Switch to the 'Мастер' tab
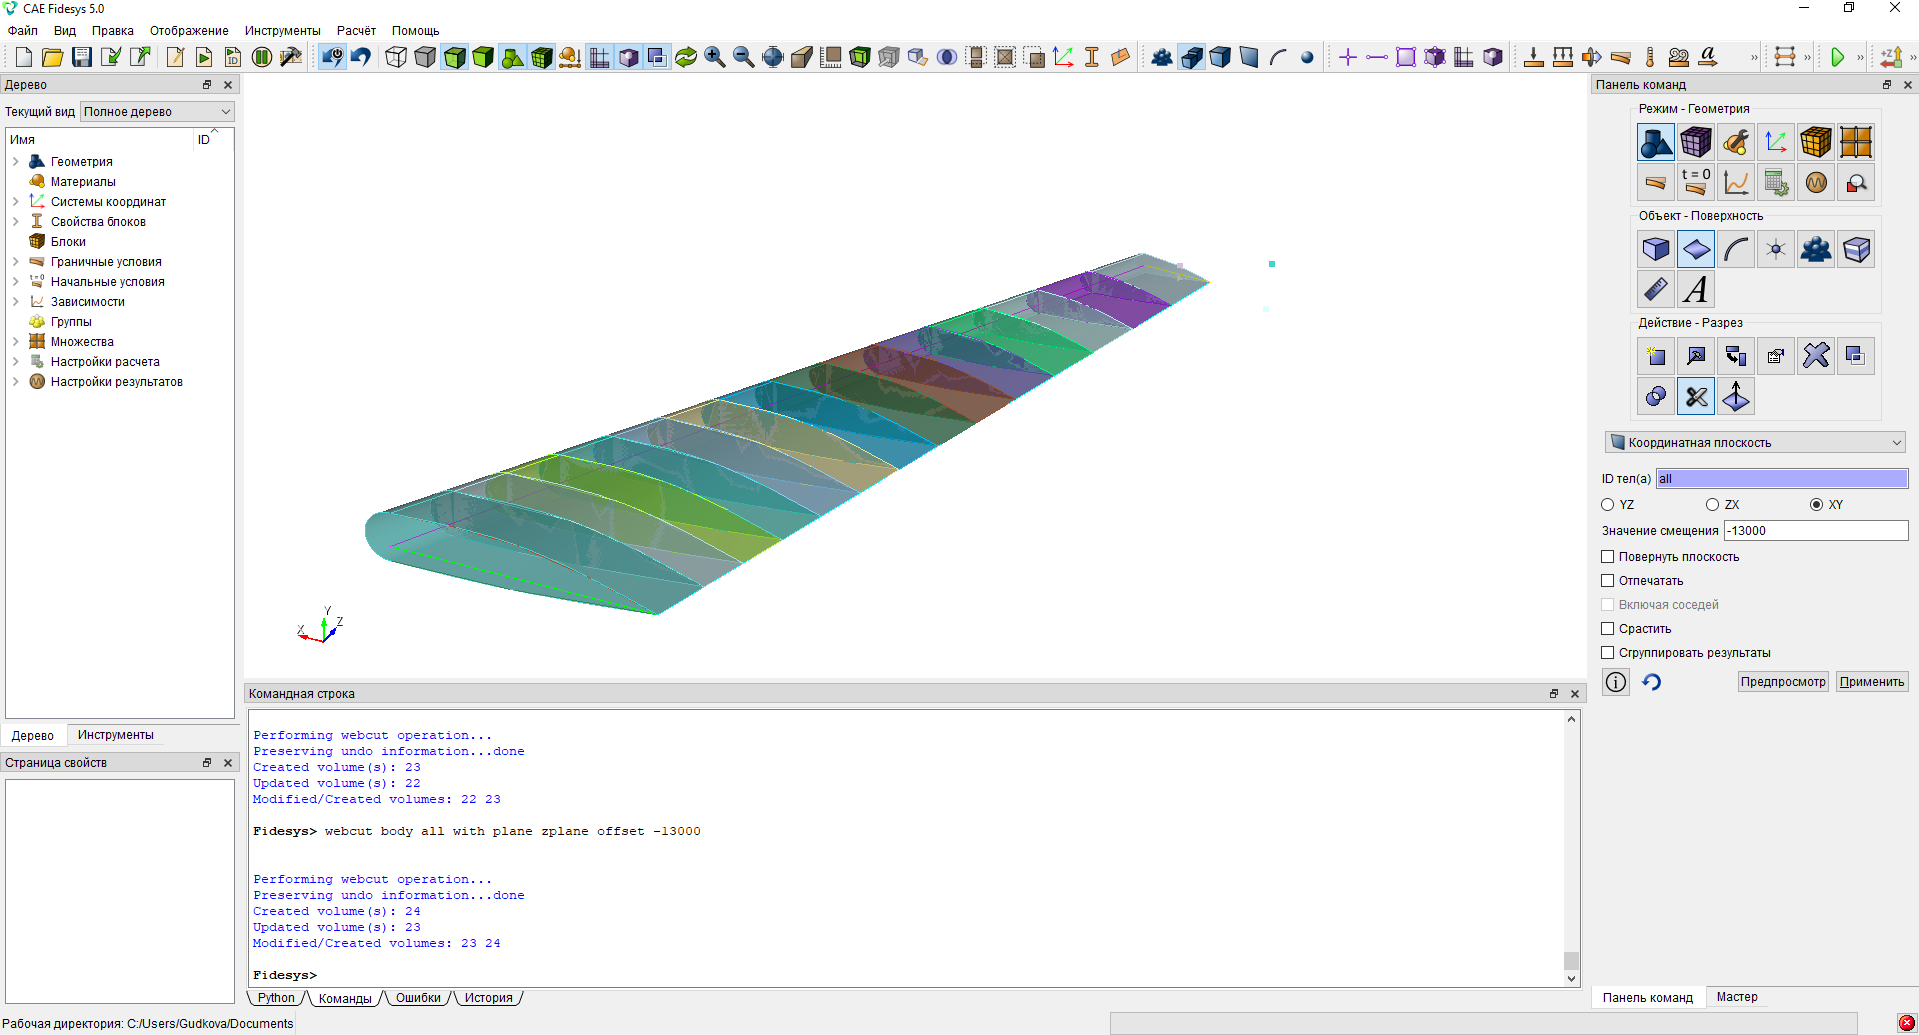 click(x=1737, y=997)
